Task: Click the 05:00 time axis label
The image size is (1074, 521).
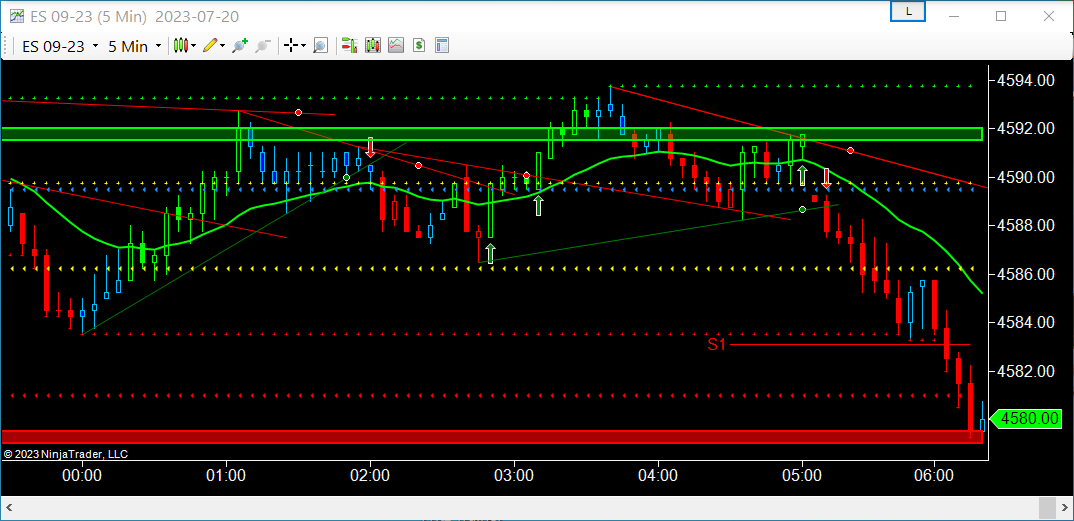Action: (802, 474)
